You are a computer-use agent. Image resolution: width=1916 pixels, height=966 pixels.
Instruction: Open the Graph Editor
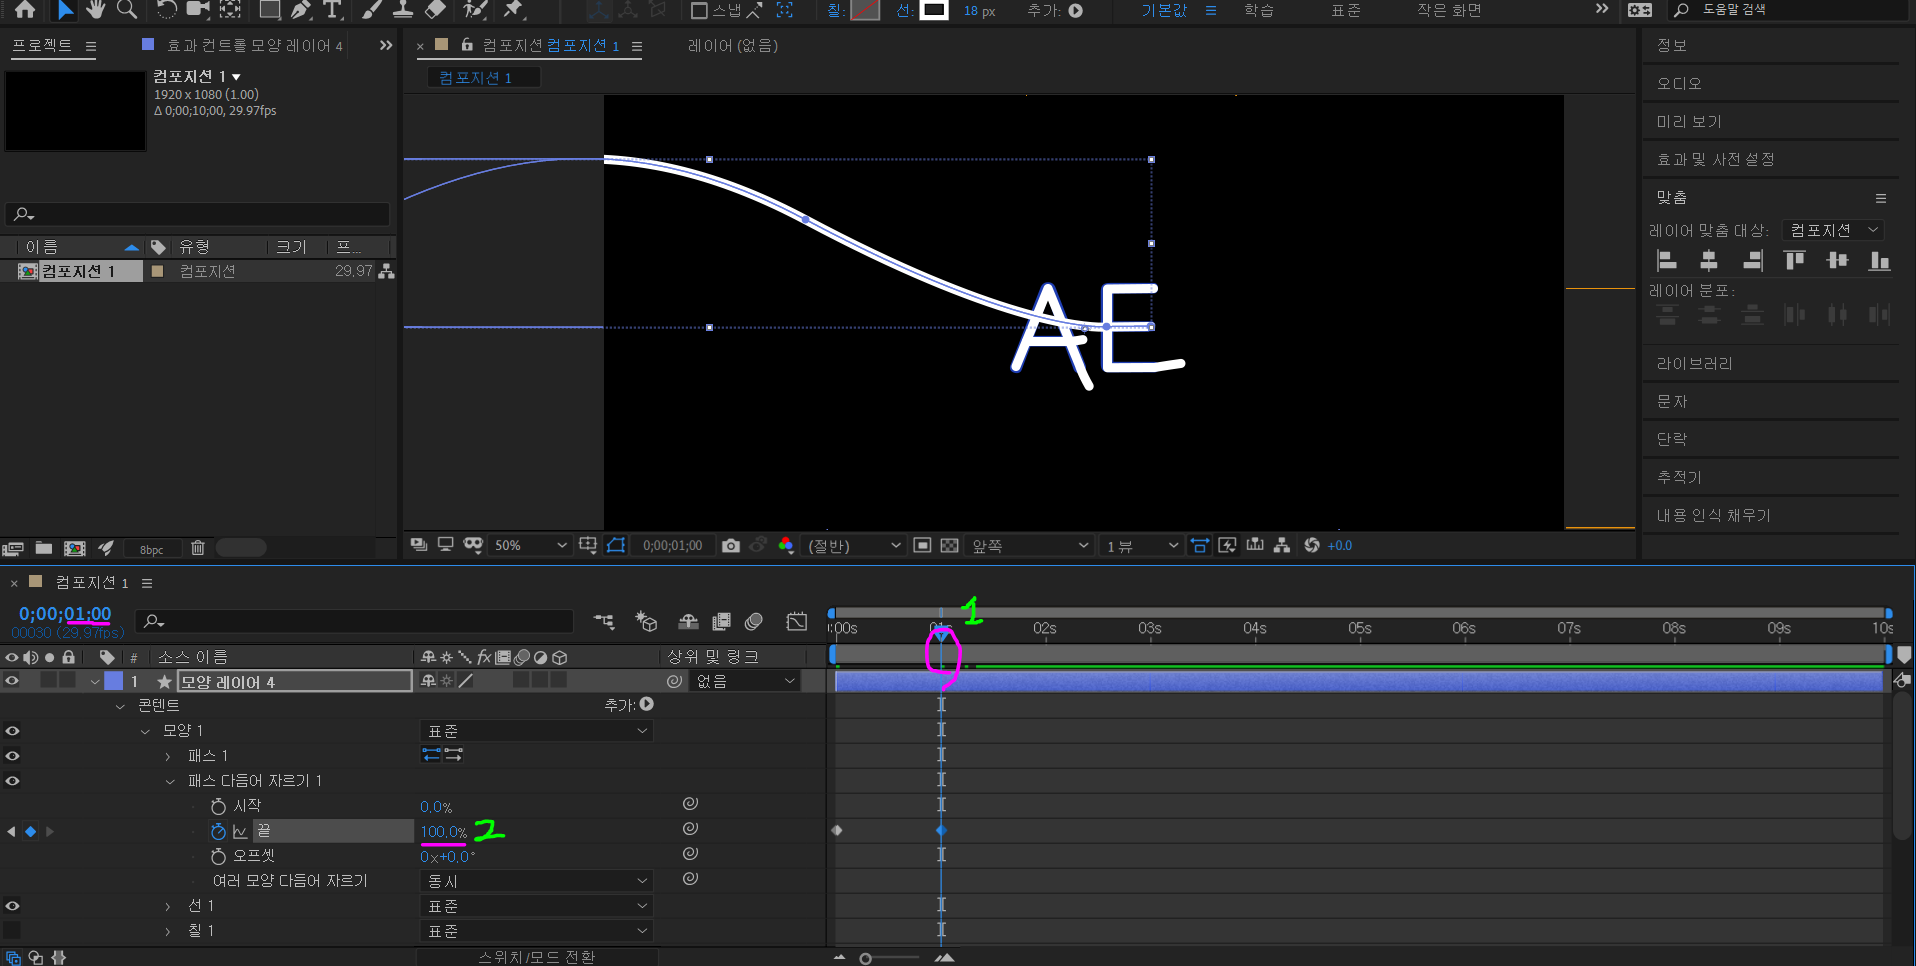pos(797,622)
